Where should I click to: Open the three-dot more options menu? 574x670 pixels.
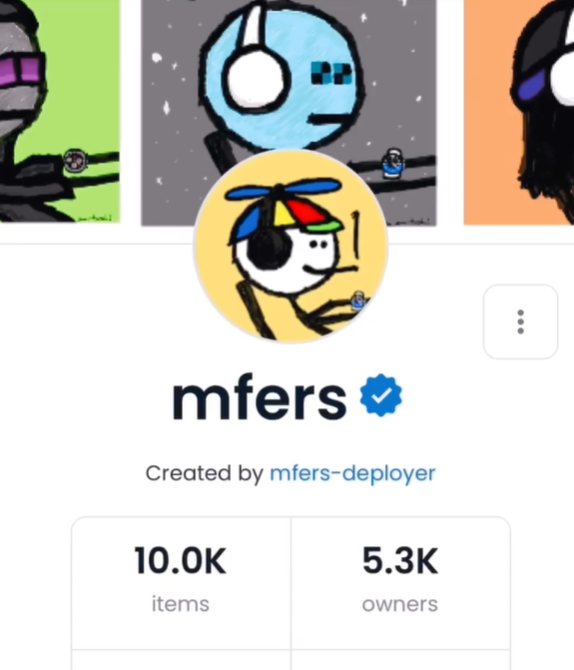pyautogui.click(x=520, y=321)
